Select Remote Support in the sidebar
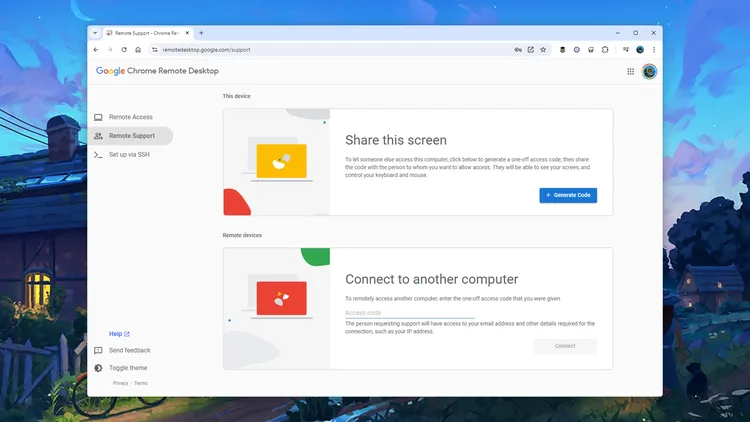Image resolution: width=750 pixels, height=422 pixels. pos(131,135)
